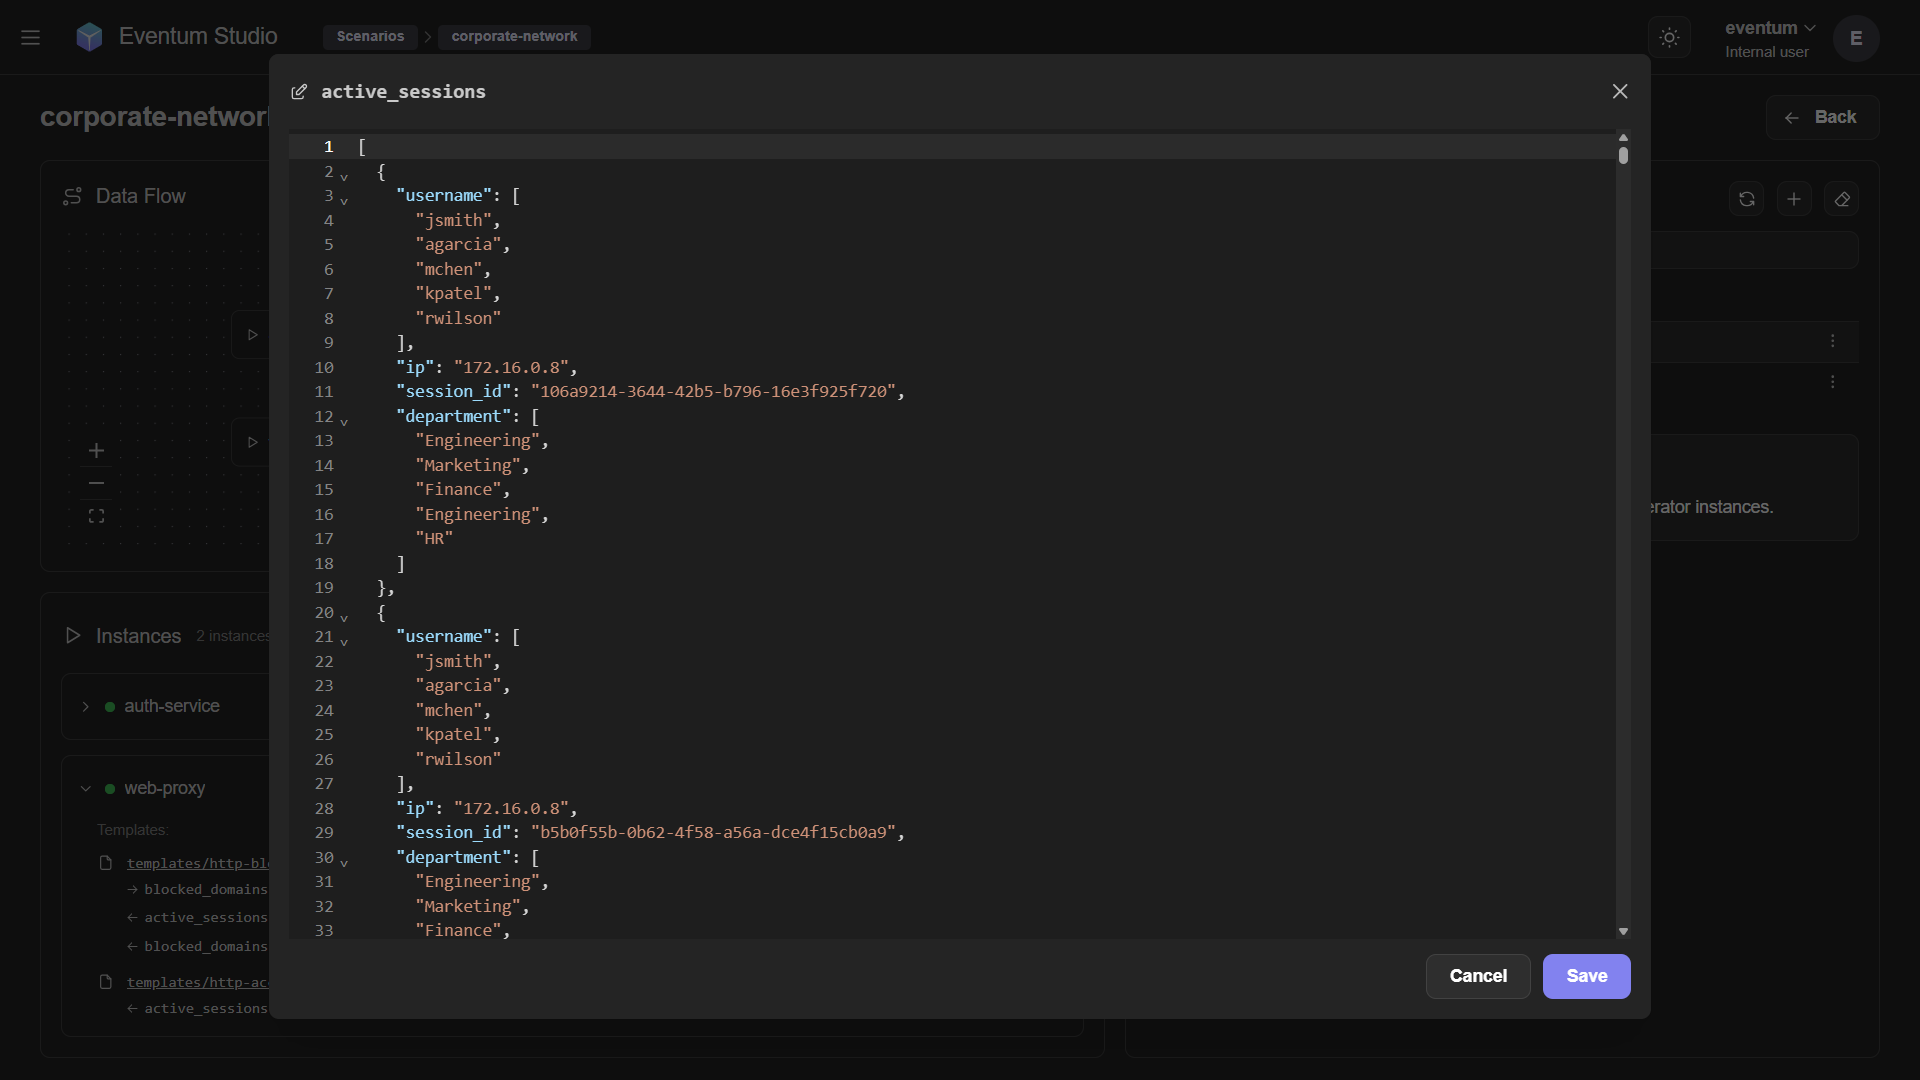Click the Eventum Studio logo icon

pyautogui.click(x=89, y=37)
